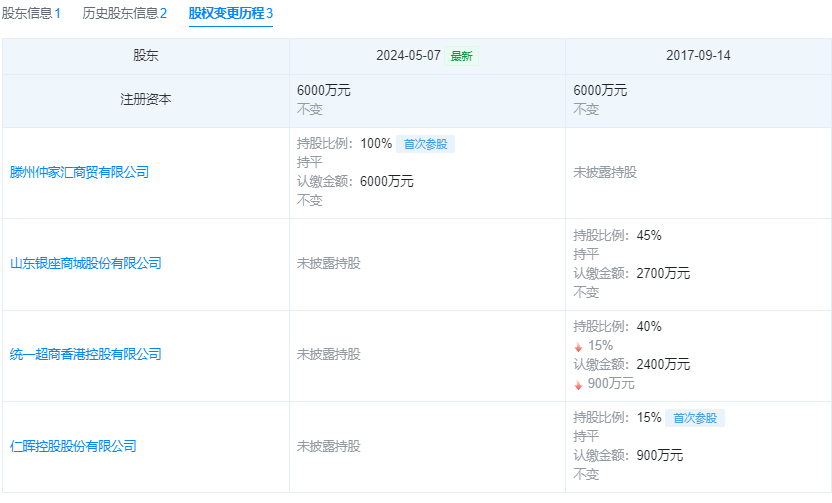The height and width of the screenshot is (503, 832).
Task: Open 滕州仲家汇商贸有限公司 shareholder link
Action: point(80,172)
